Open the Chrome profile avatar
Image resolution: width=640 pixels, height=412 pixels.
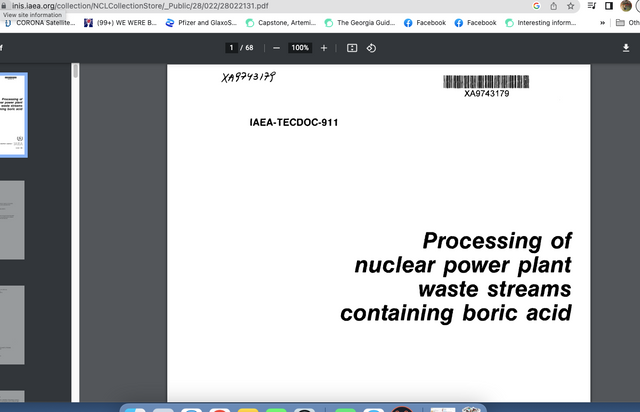coord(626,6)
